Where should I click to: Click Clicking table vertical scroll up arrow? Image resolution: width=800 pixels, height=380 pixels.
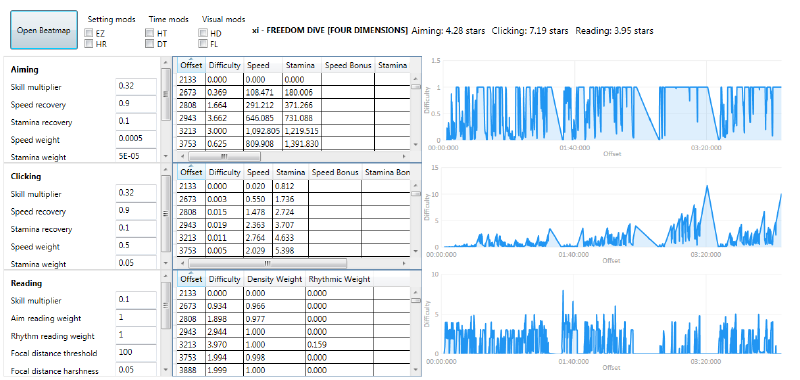tap(416, 186)
